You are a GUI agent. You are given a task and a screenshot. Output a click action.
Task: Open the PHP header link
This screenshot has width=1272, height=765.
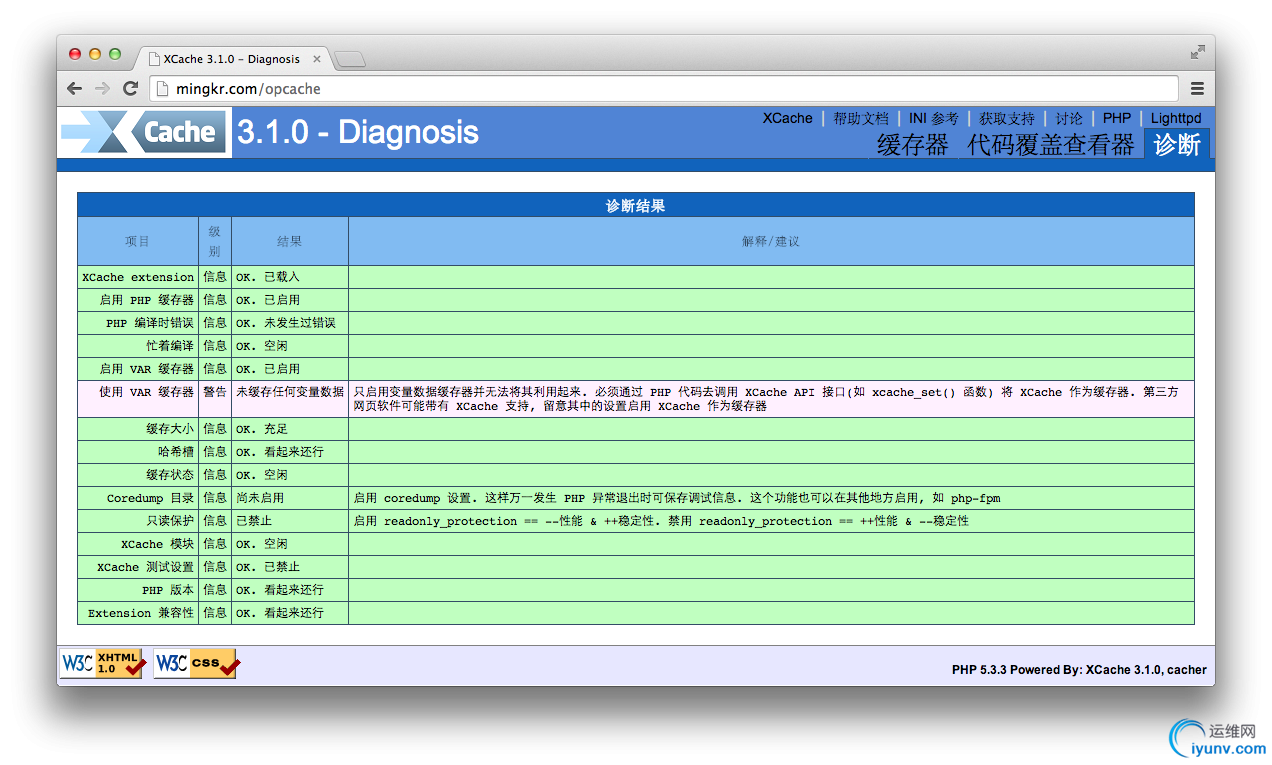pos(1117,118)
